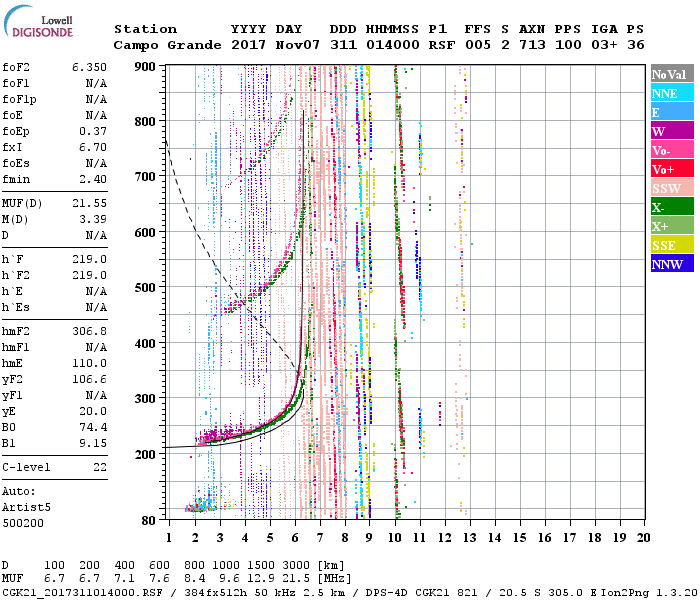
Task: Click the X- dark green legend swatch
Action: (x=671, y=207)
